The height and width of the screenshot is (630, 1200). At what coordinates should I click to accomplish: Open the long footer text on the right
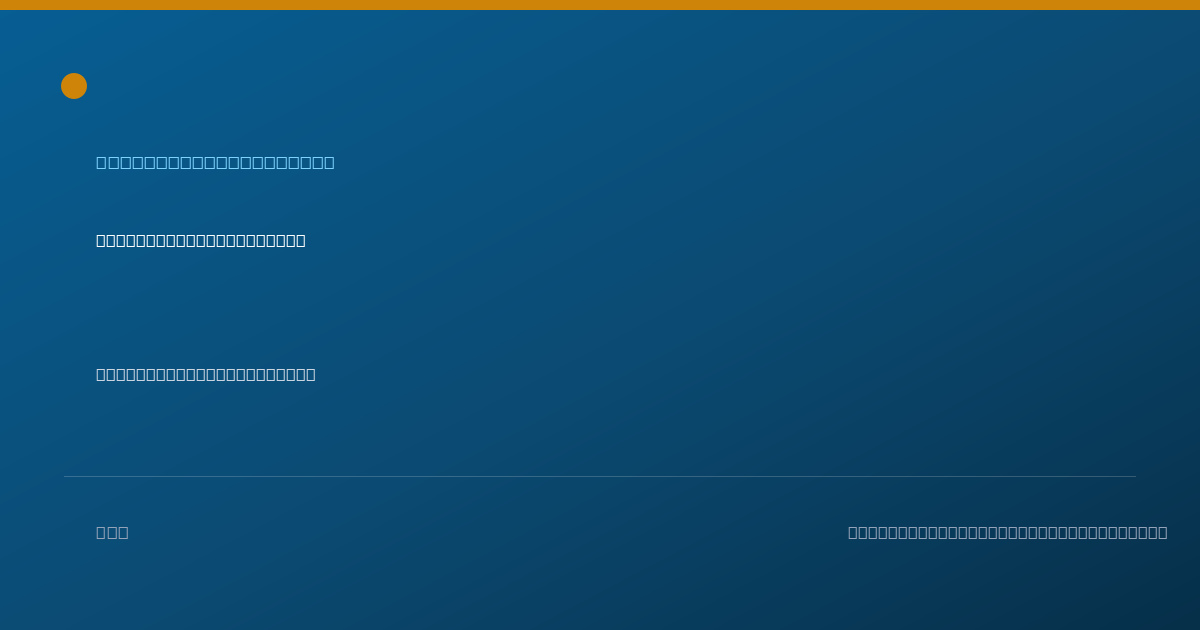coord(1008,532)
